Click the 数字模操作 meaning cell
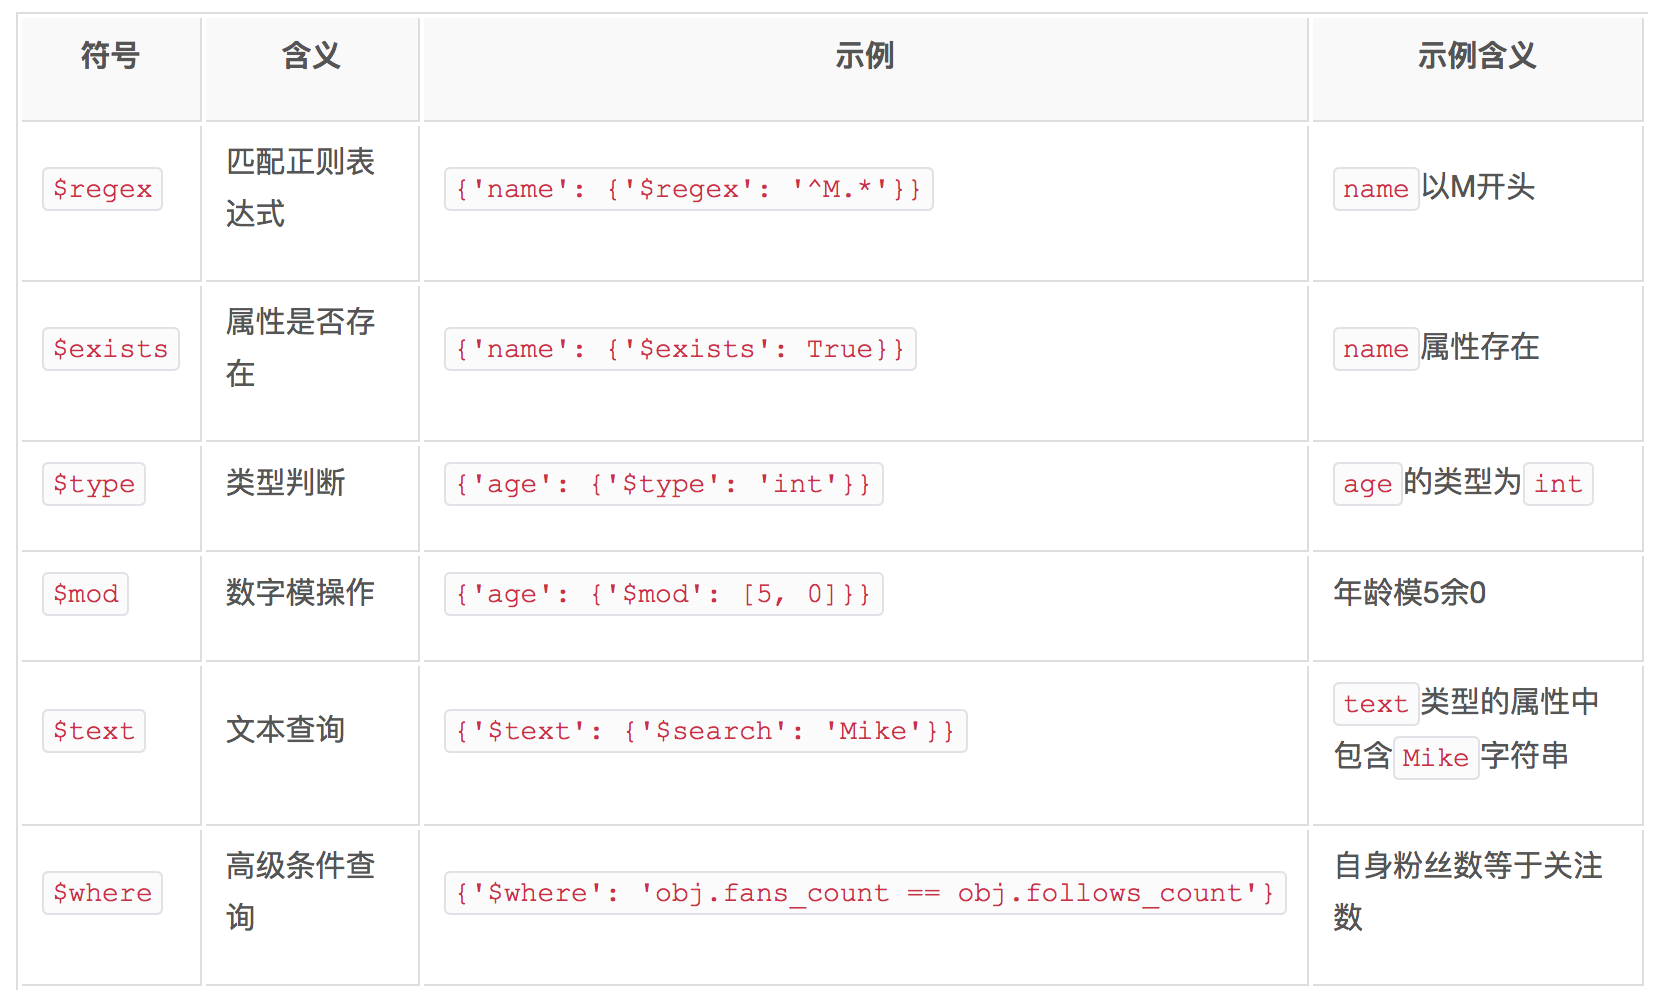Screen dimensions: 1656x998 [x=300, y=593]
